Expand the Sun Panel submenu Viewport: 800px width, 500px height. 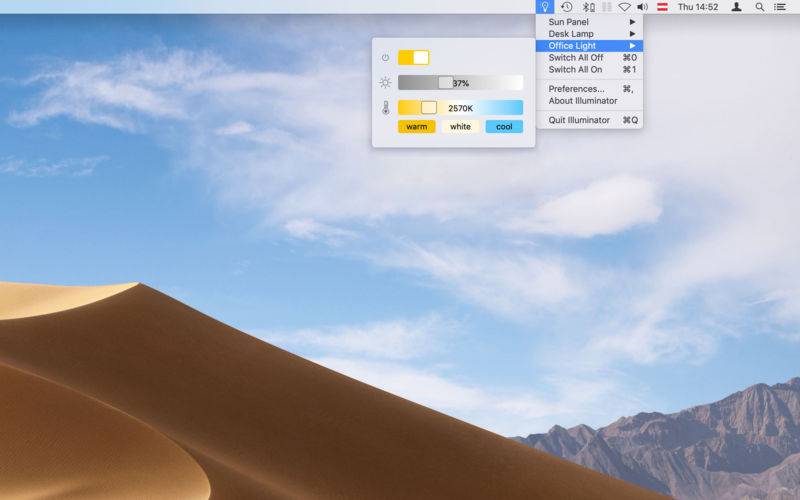pos(589,22)
